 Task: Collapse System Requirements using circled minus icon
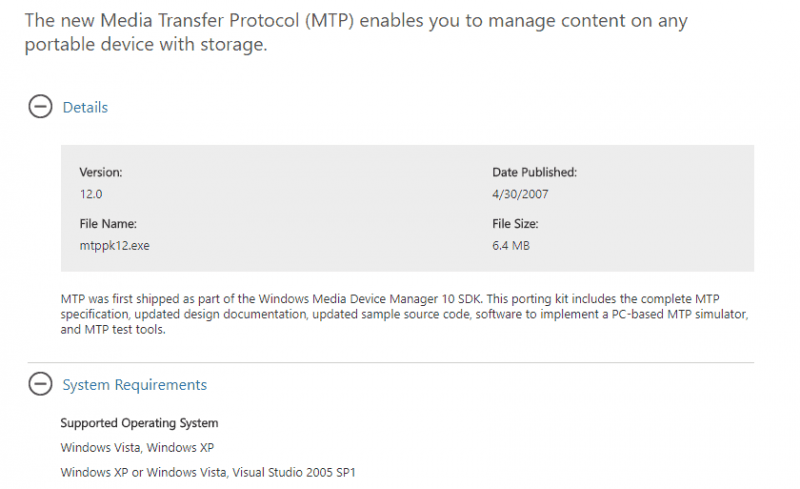tap(40, 384)
